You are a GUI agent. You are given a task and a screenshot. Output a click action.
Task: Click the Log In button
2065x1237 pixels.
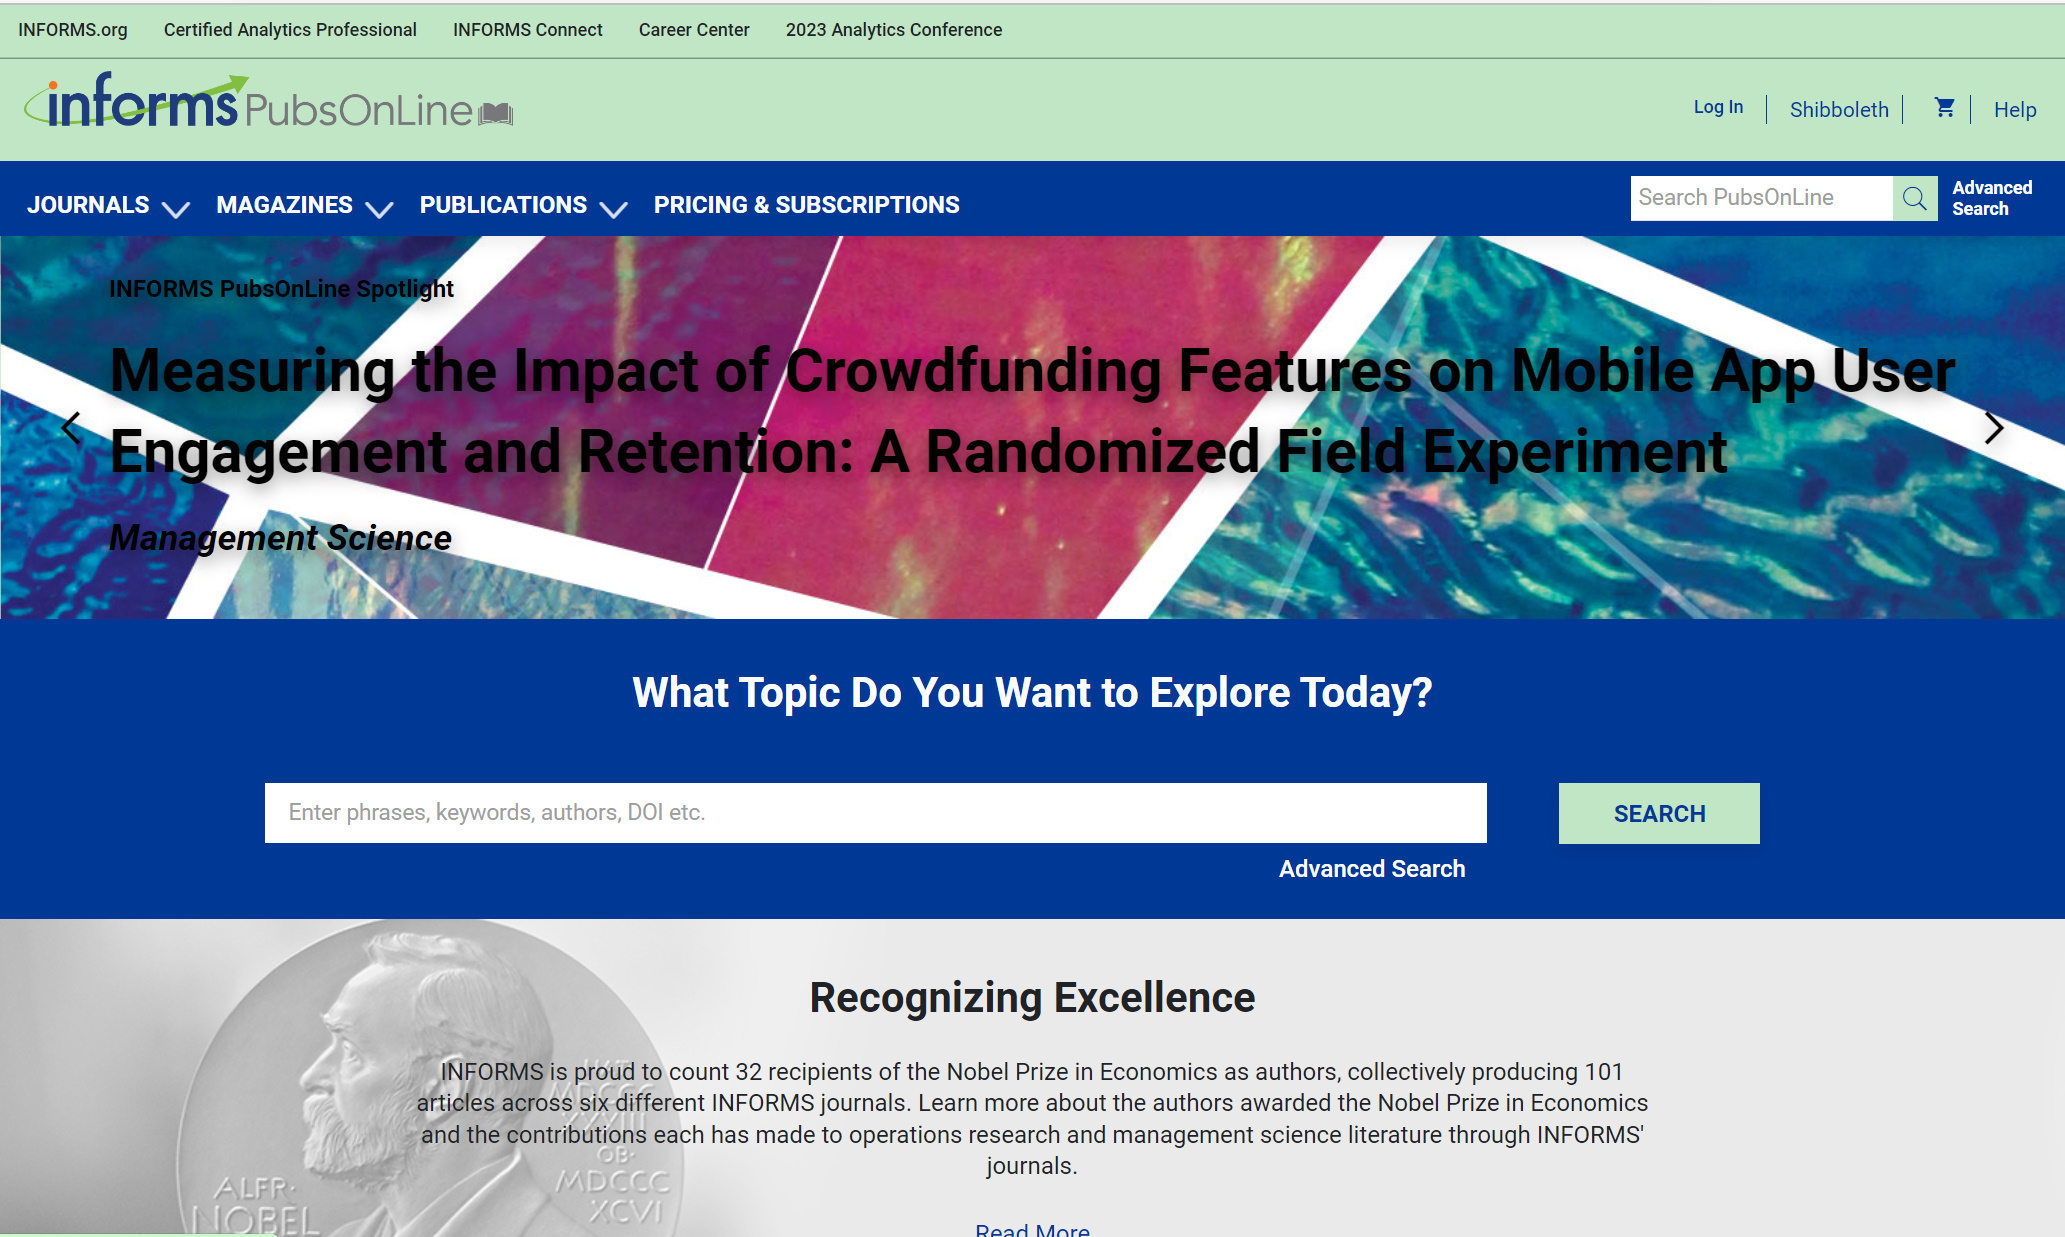1718,106
